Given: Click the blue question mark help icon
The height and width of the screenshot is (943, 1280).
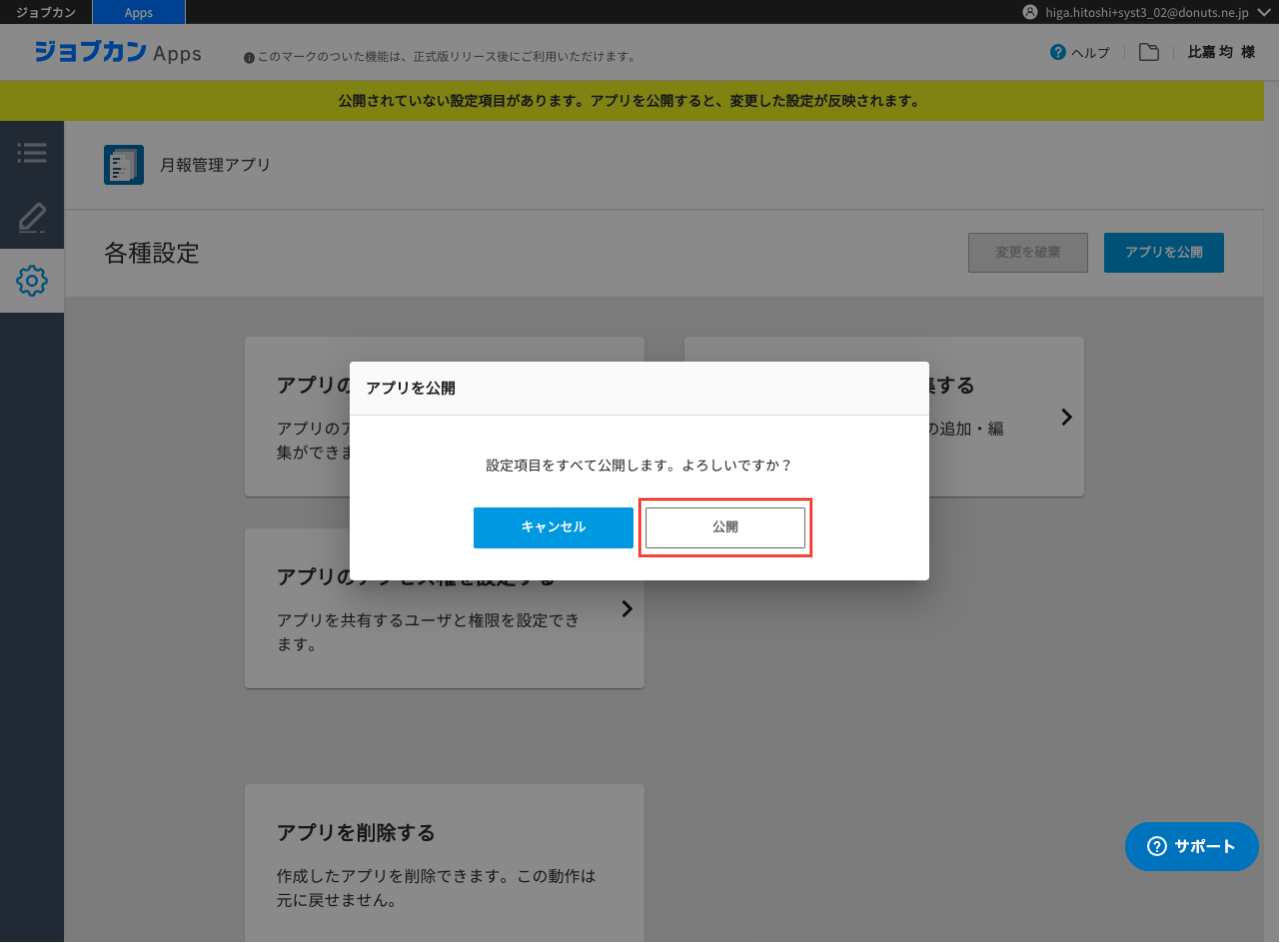Looking at the screenshot, I should 1058,52.
